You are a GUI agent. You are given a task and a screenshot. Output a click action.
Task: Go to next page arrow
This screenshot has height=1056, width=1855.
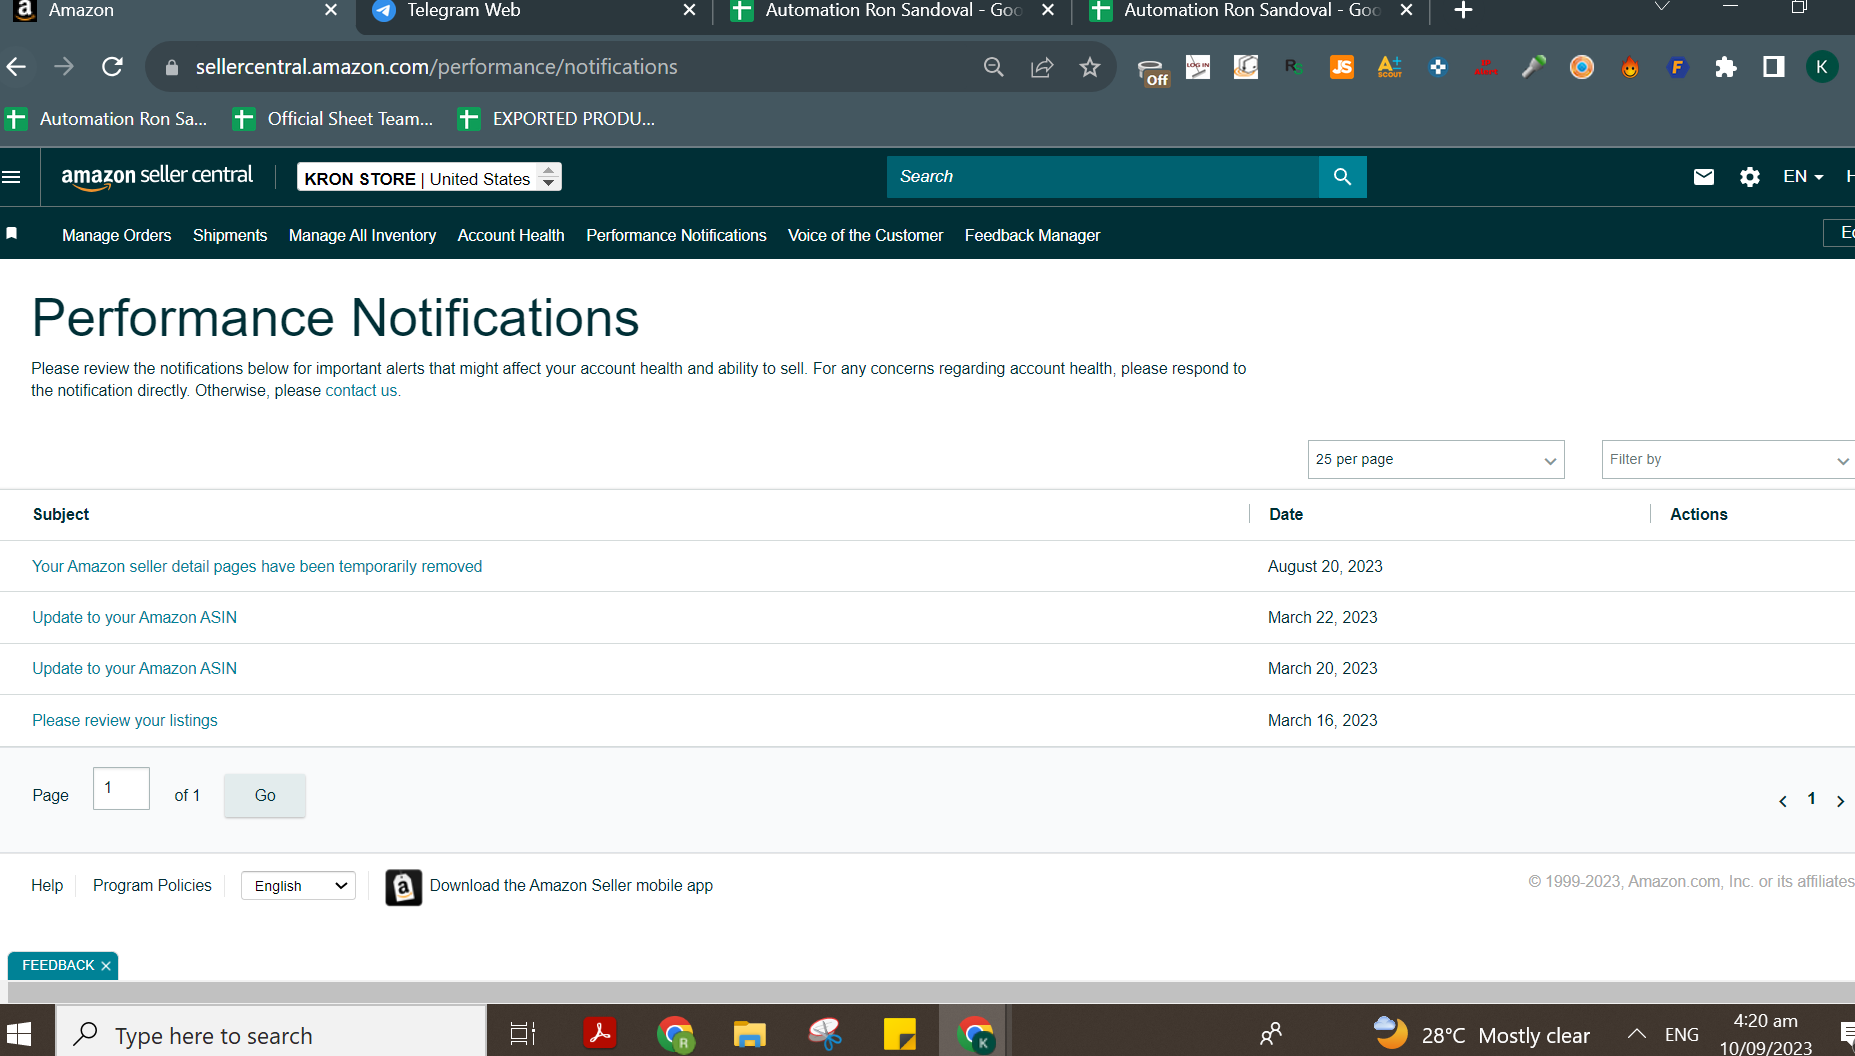(x=1840, y=801)
